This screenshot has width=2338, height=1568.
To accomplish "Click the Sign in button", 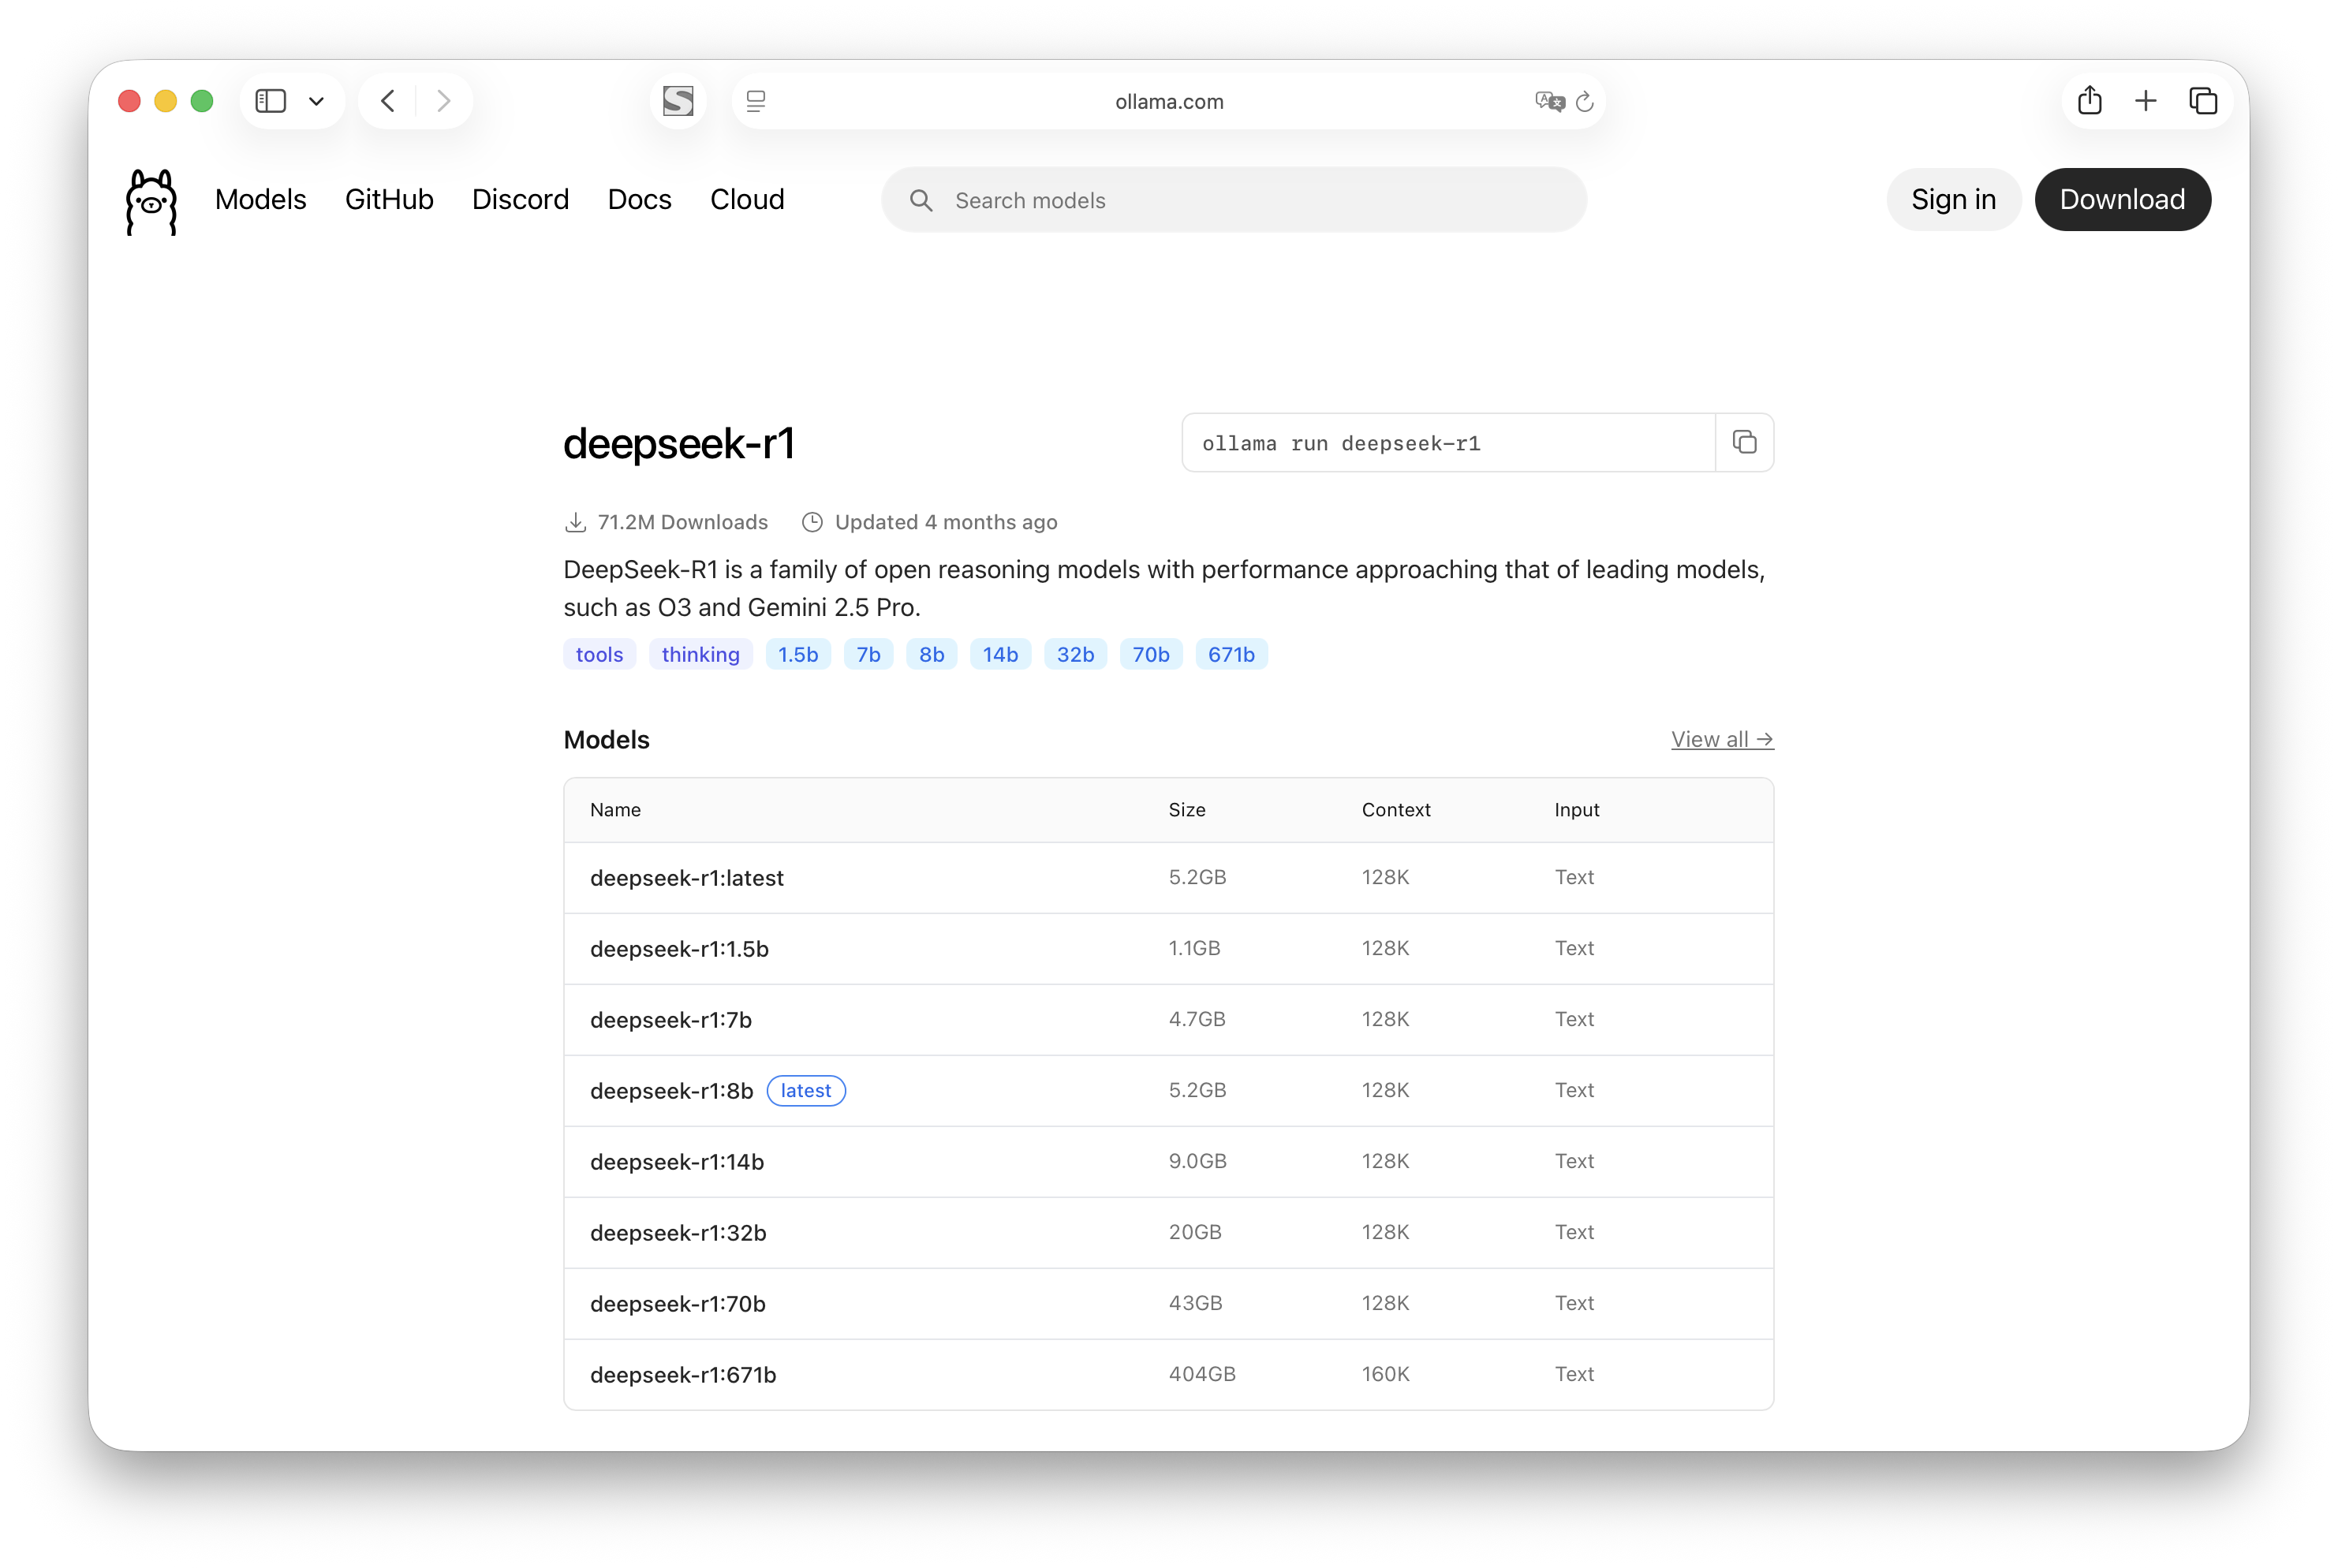I will pos(1953,199).
